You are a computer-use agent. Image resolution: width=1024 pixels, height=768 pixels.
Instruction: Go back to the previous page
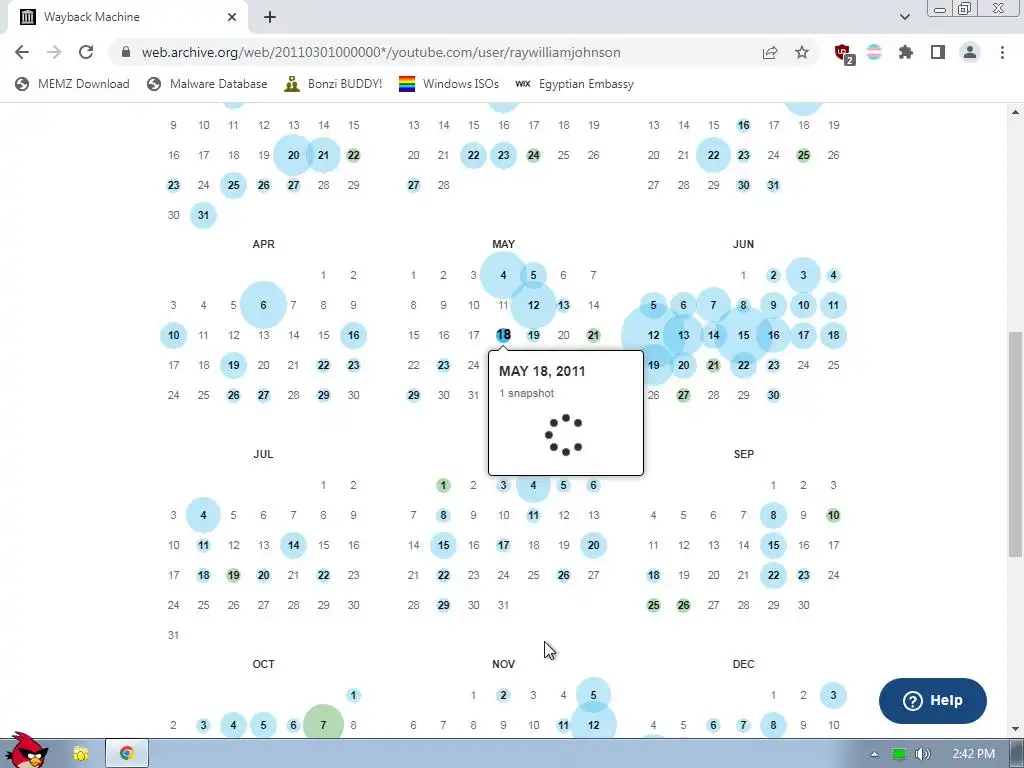(x=22, y=52)
